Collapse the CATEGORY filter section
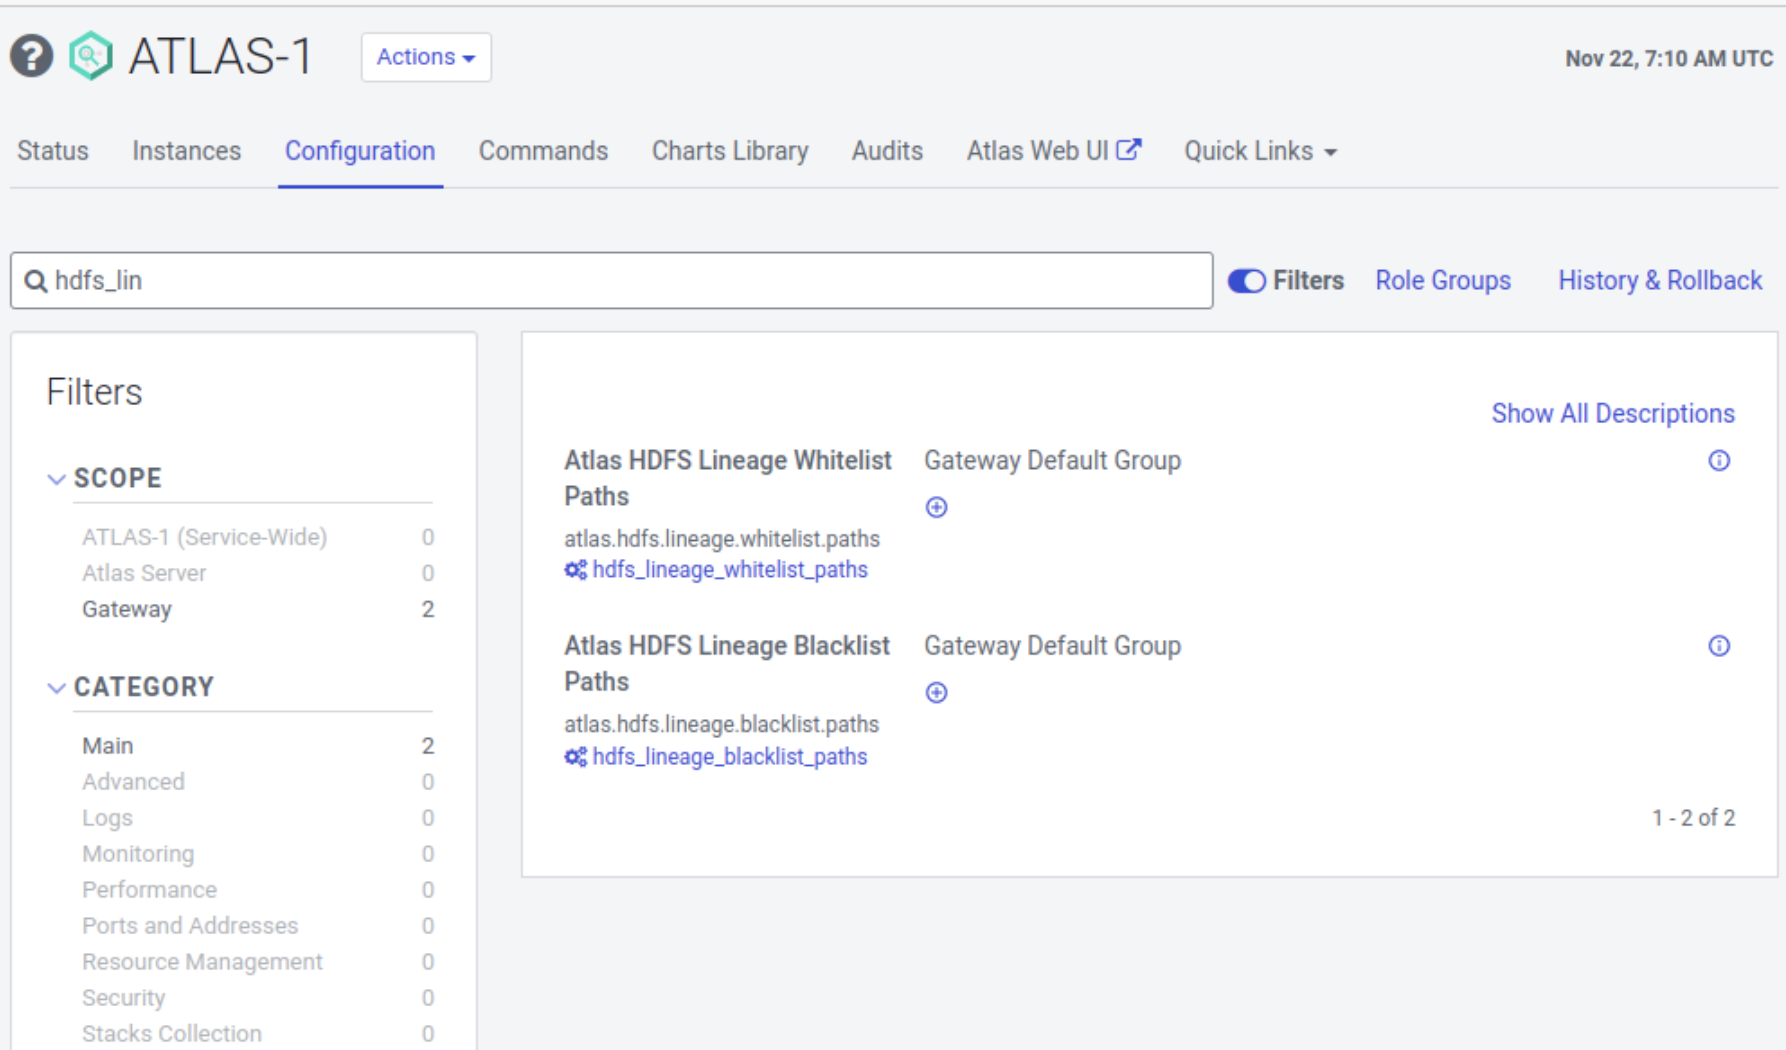This screenshot has width=1786, height=1050. [57, 688]
